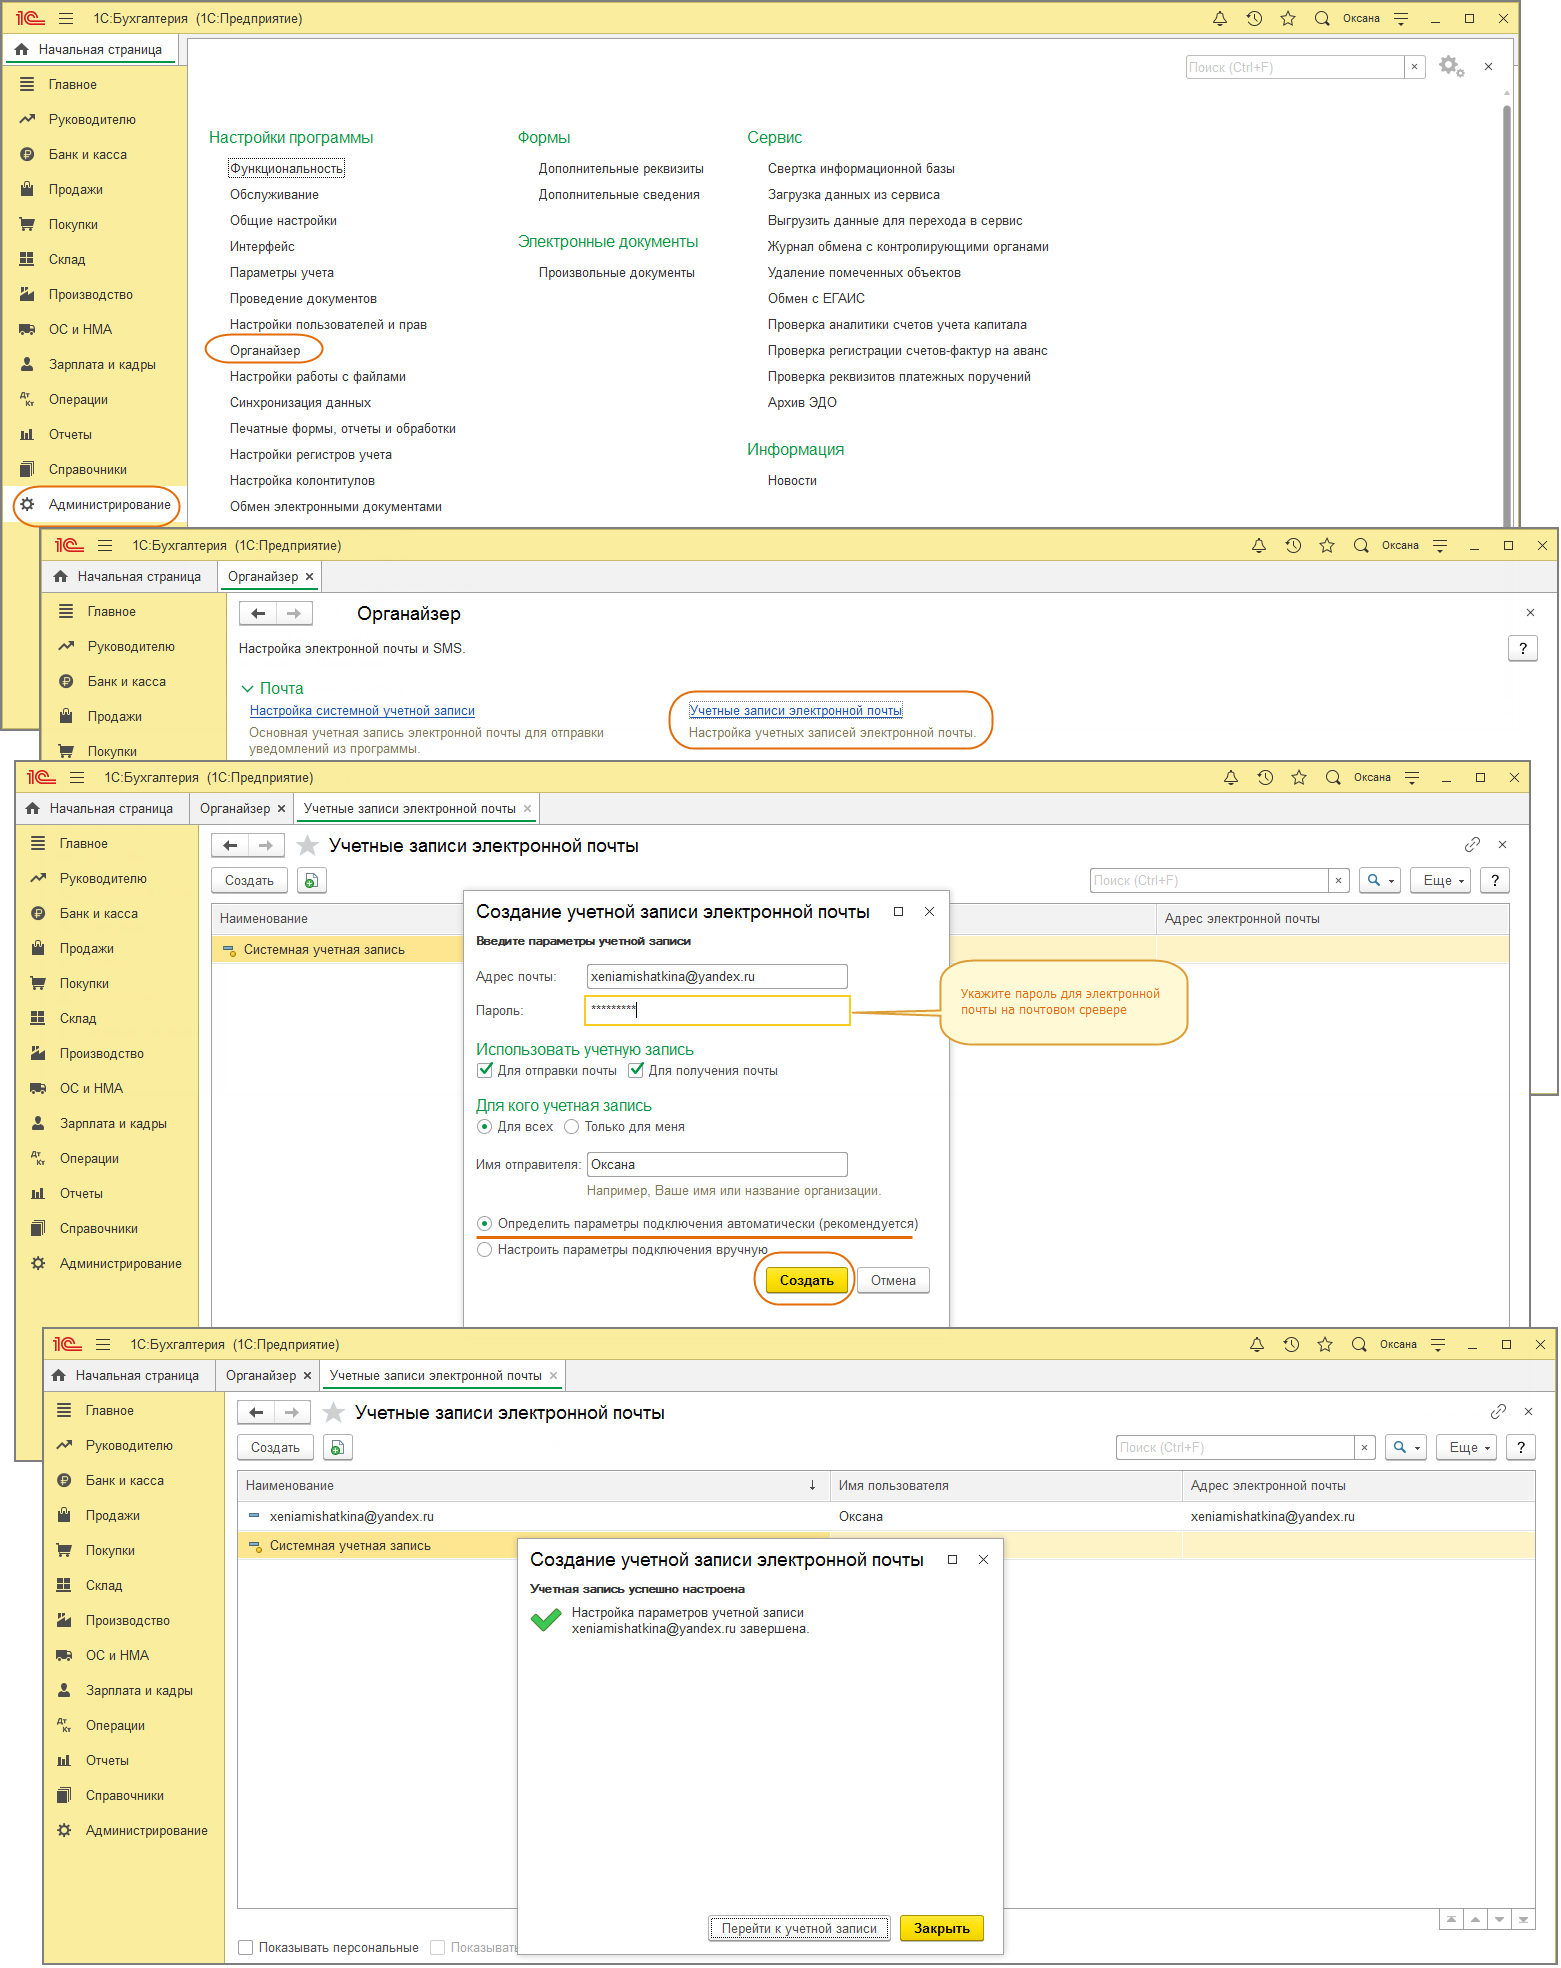Open favorites star in top window title bar
This screenshot has width=1561, height=1968.
pos(1288,18)
